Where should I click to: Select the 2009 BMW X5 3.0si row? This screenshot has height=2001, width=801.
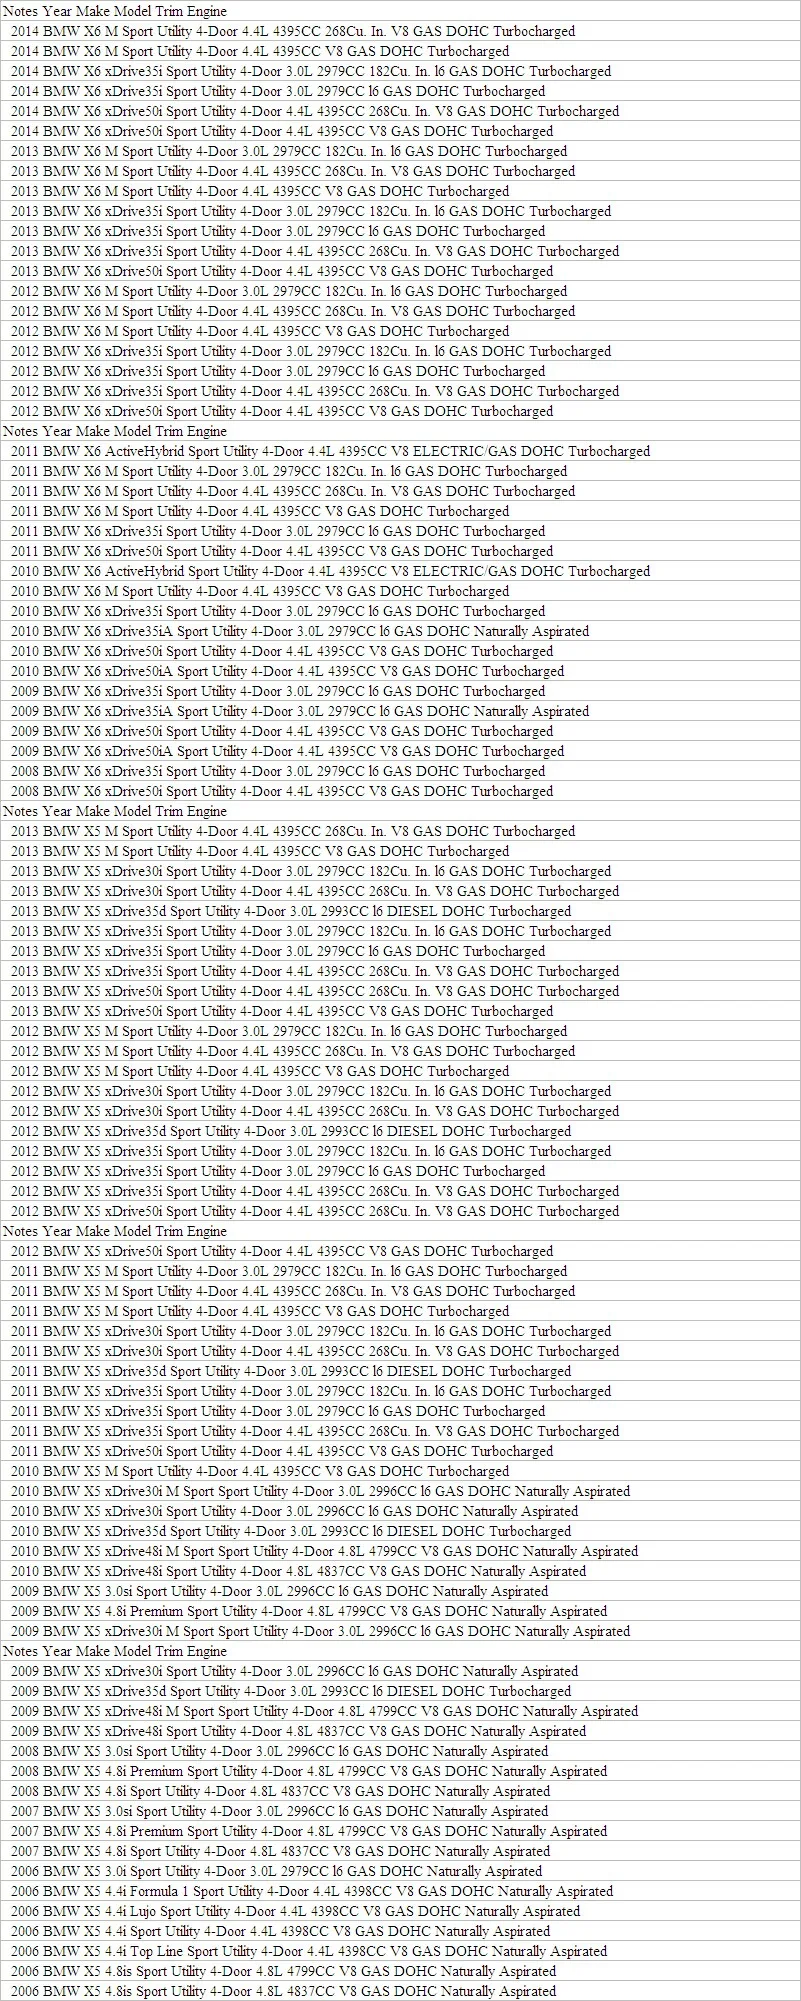click(x=400, y=1591)
